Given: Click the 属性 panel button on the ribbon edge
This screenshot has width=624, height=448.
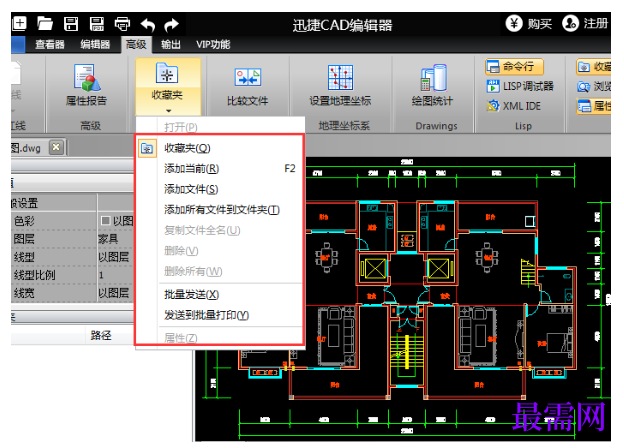Looking at the screenshot, I should click(x=594, y=106).
